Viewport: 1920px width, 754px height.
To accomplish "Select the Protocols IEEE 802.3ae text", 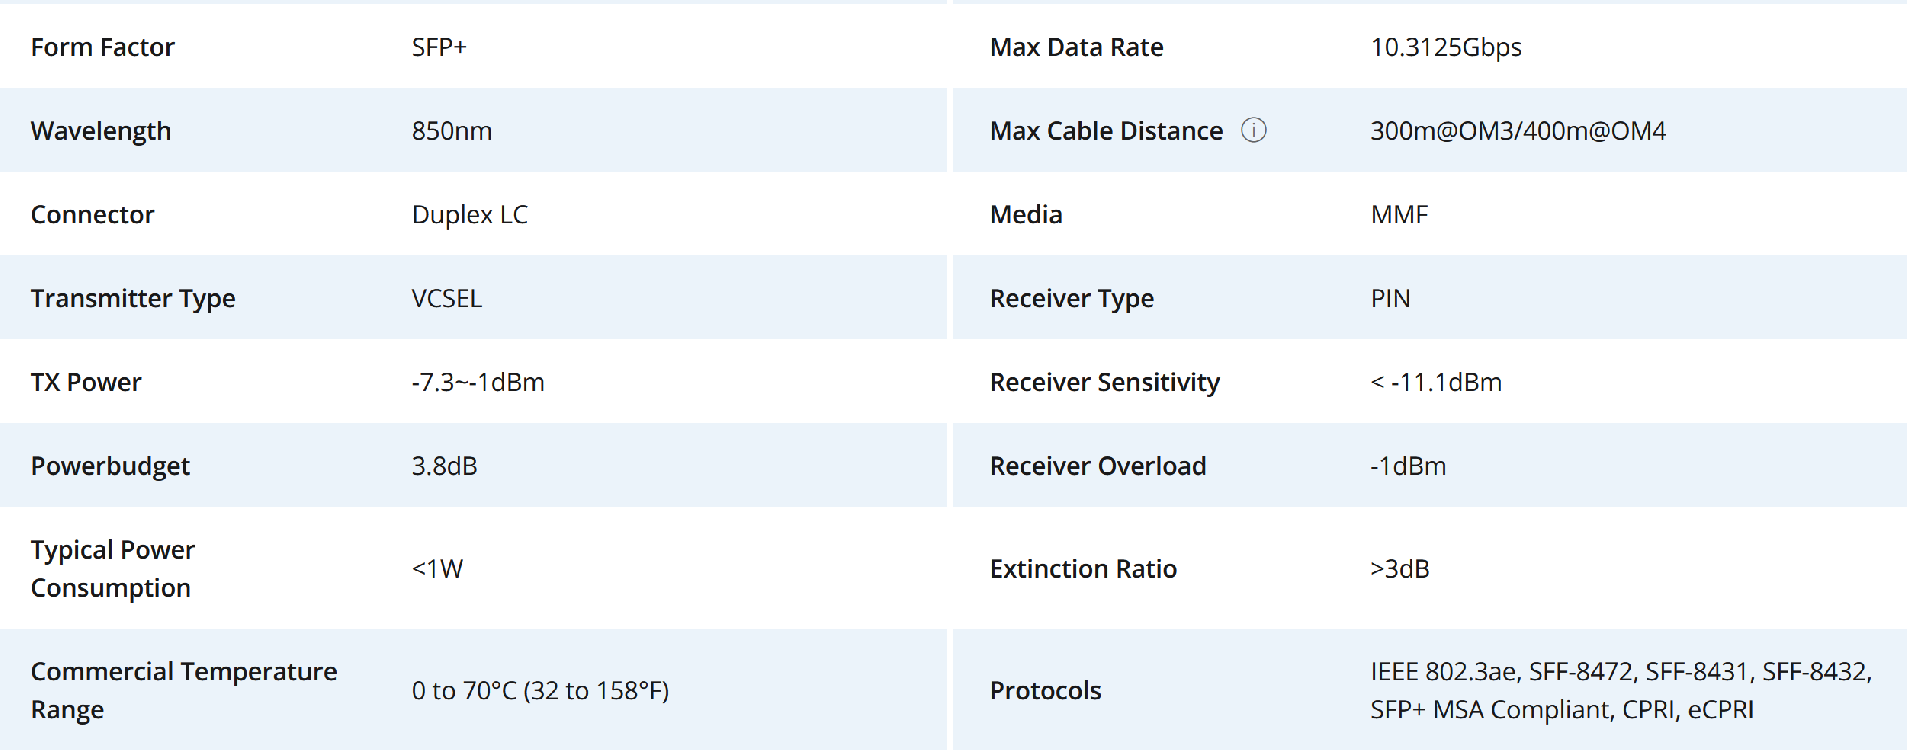I will (1445, 671).
